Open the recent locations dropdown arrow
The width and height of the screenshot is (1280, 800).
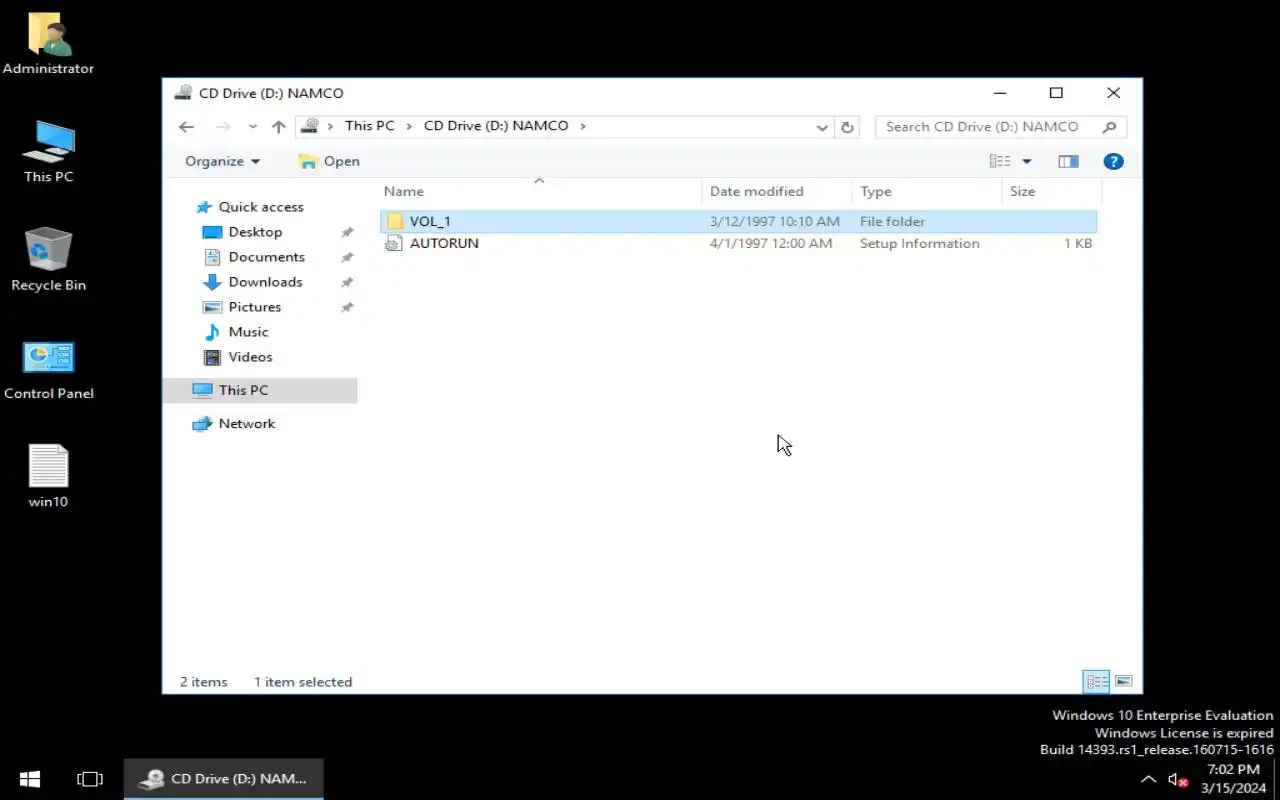[252, 127]
